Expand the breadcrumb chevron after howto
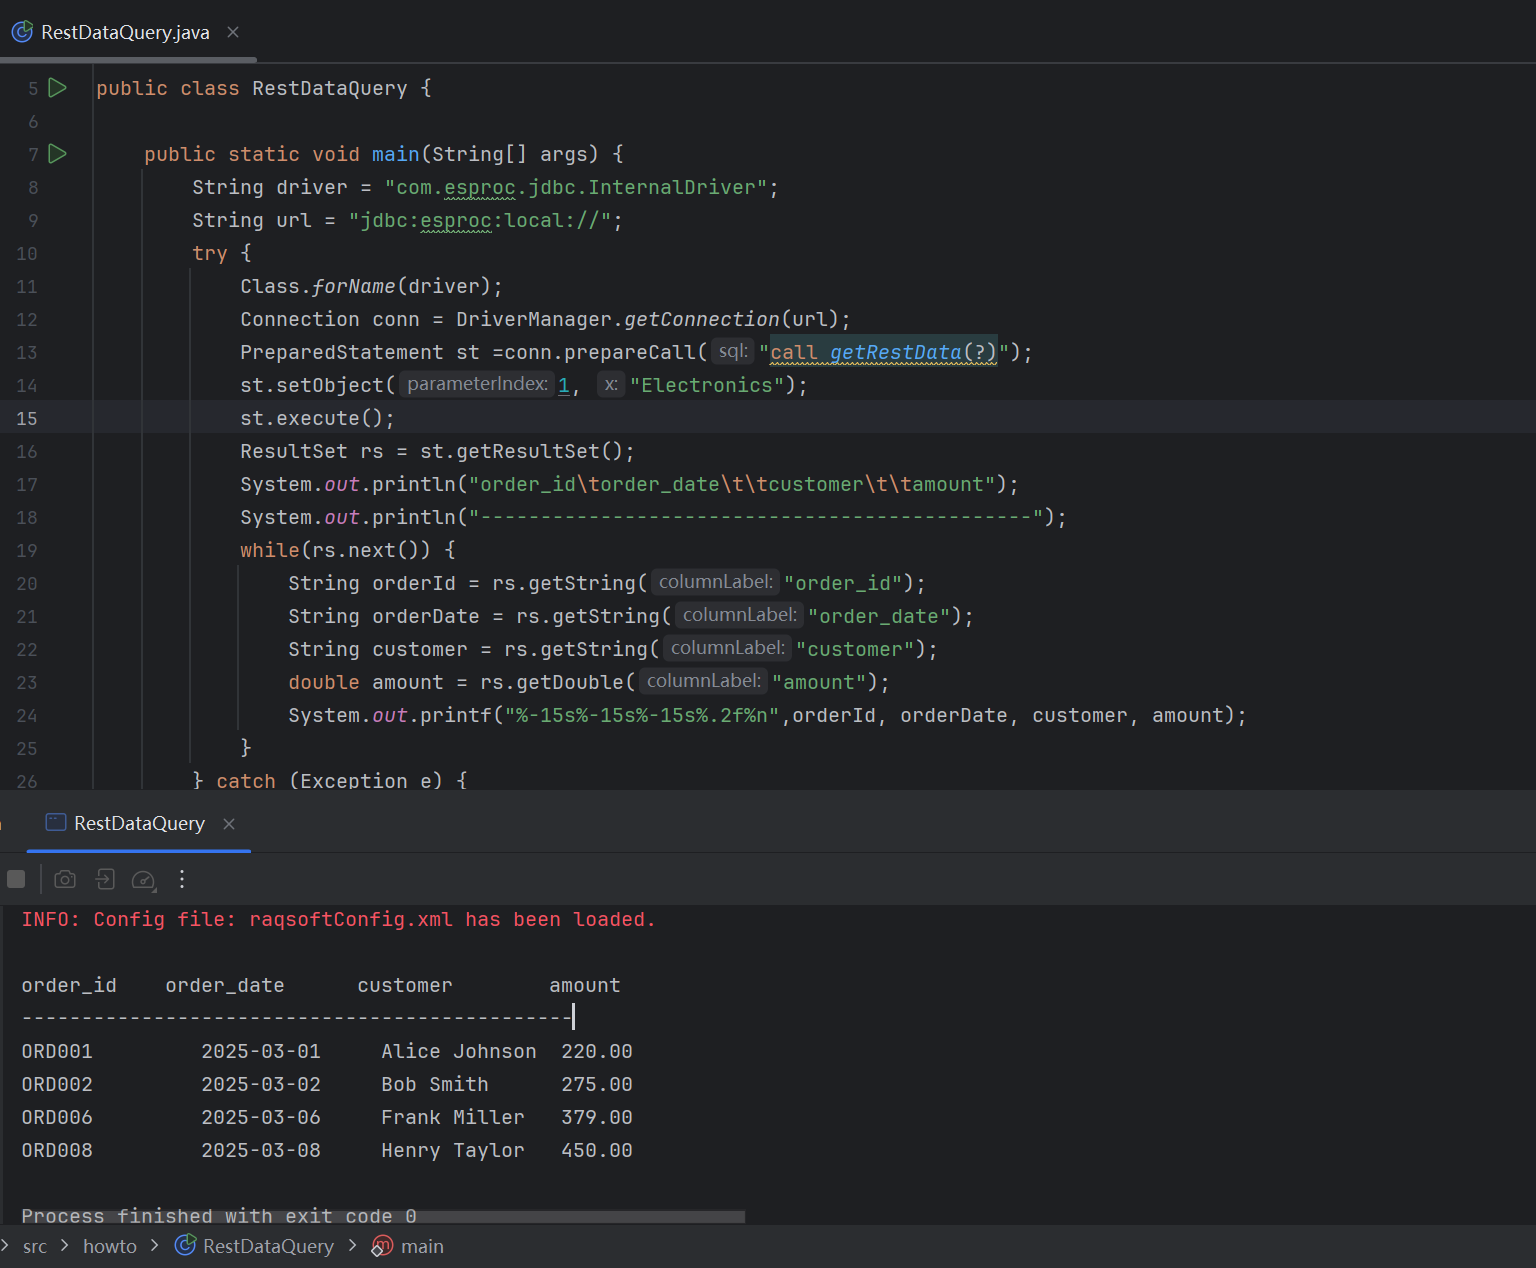The height and width of the screenshot is (1268, 1536). click(x=154, y=1246)
